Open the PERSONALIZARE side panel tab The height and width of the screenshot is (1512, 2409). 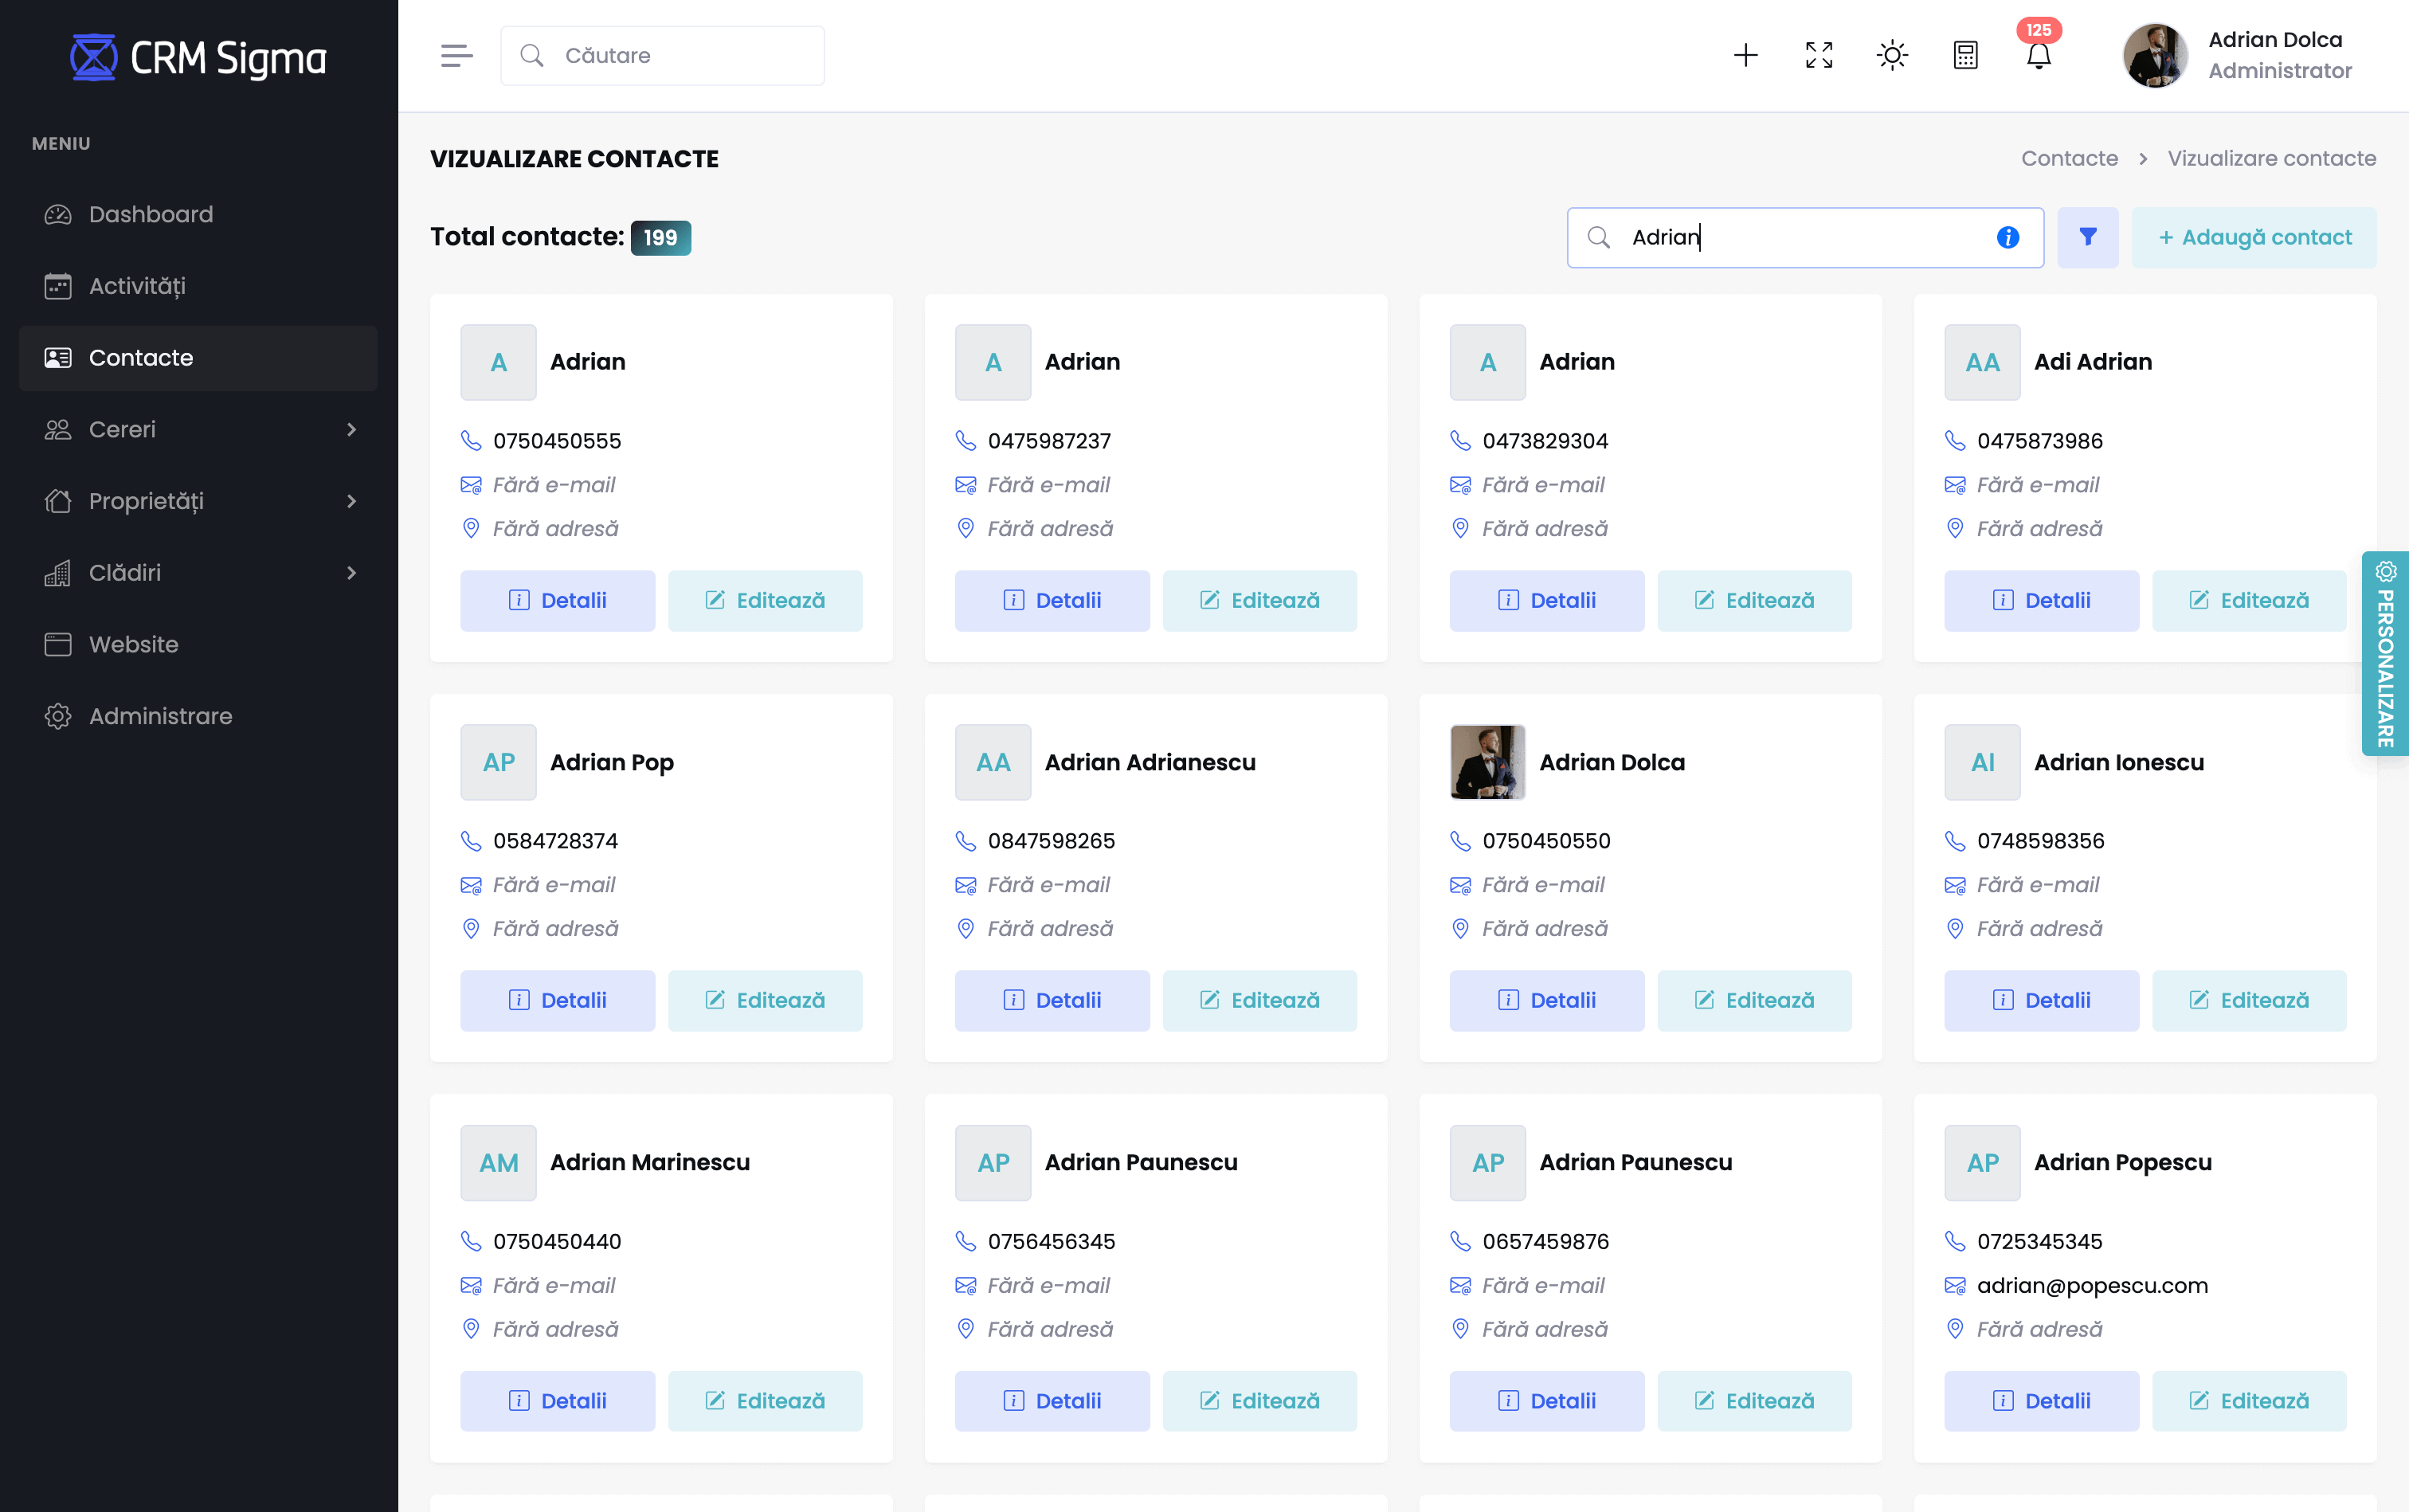pyautogui.click(x=2386, y=654)
